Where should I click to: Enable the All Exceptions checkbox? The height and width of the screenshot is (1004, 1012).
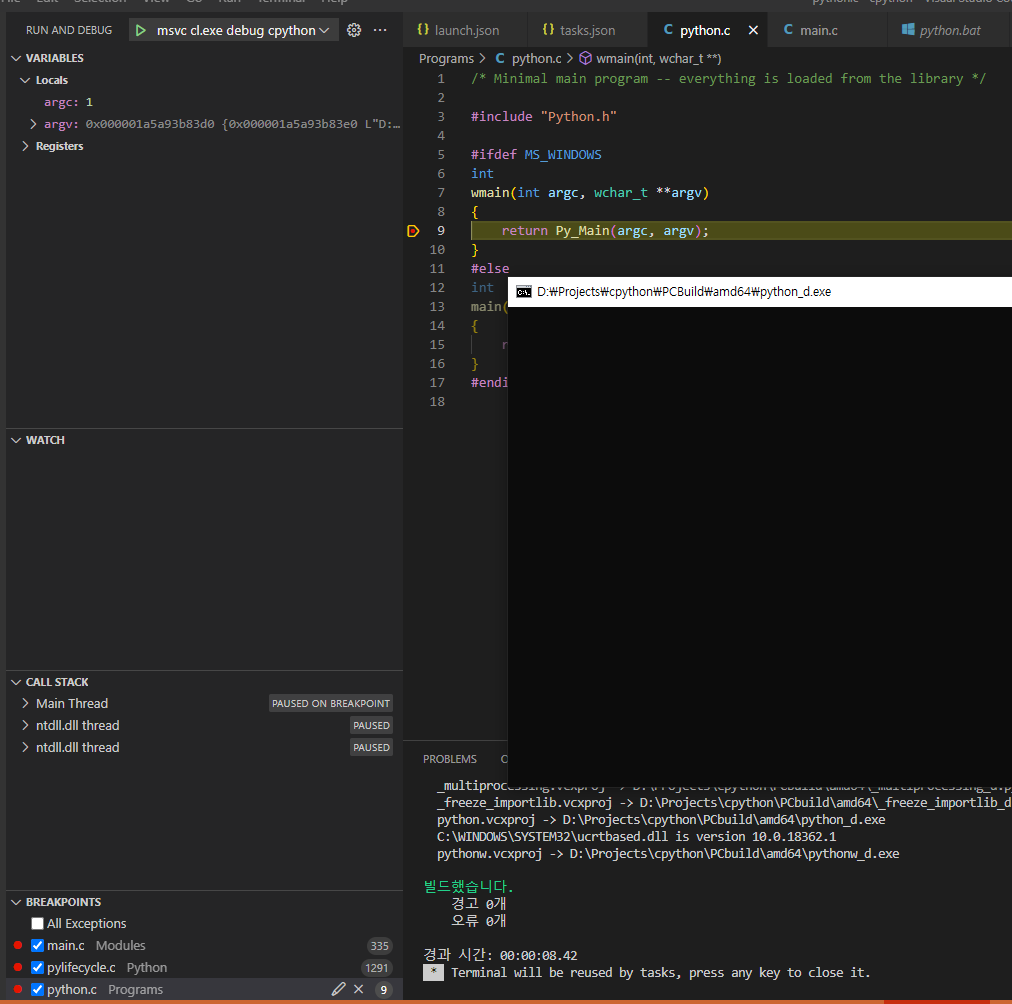point(37,923)
